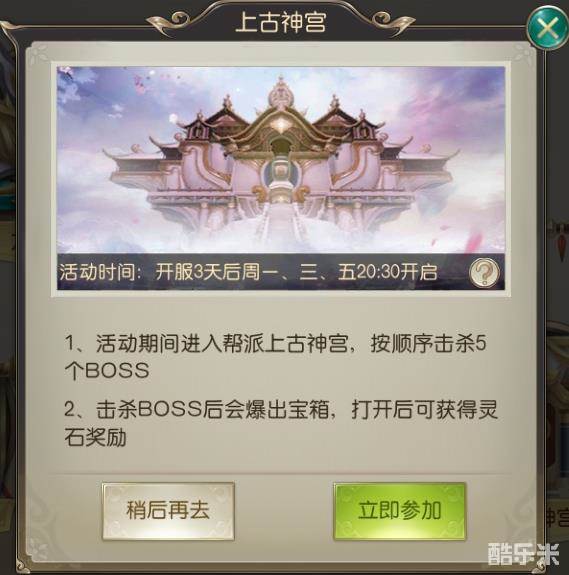Click the golden spire on top of the palace
The width and height of the screenshot is (569, 575).
281,92
